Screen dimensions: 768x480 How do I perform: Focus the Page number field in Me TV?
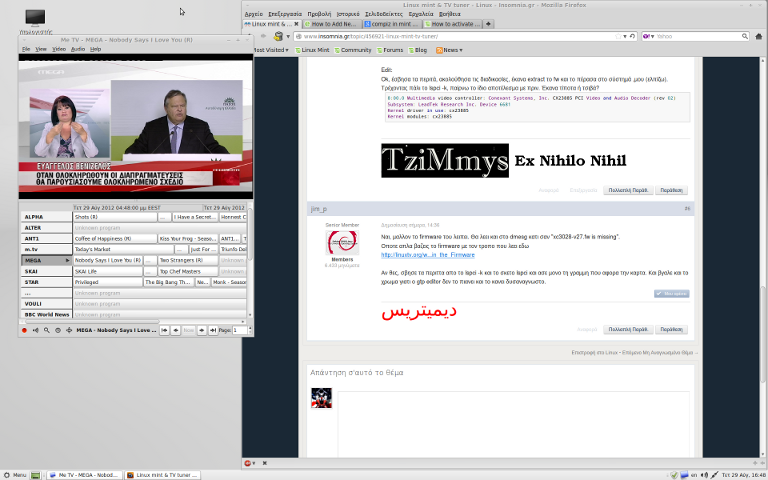pyautogui.click(x=240, y=331)
